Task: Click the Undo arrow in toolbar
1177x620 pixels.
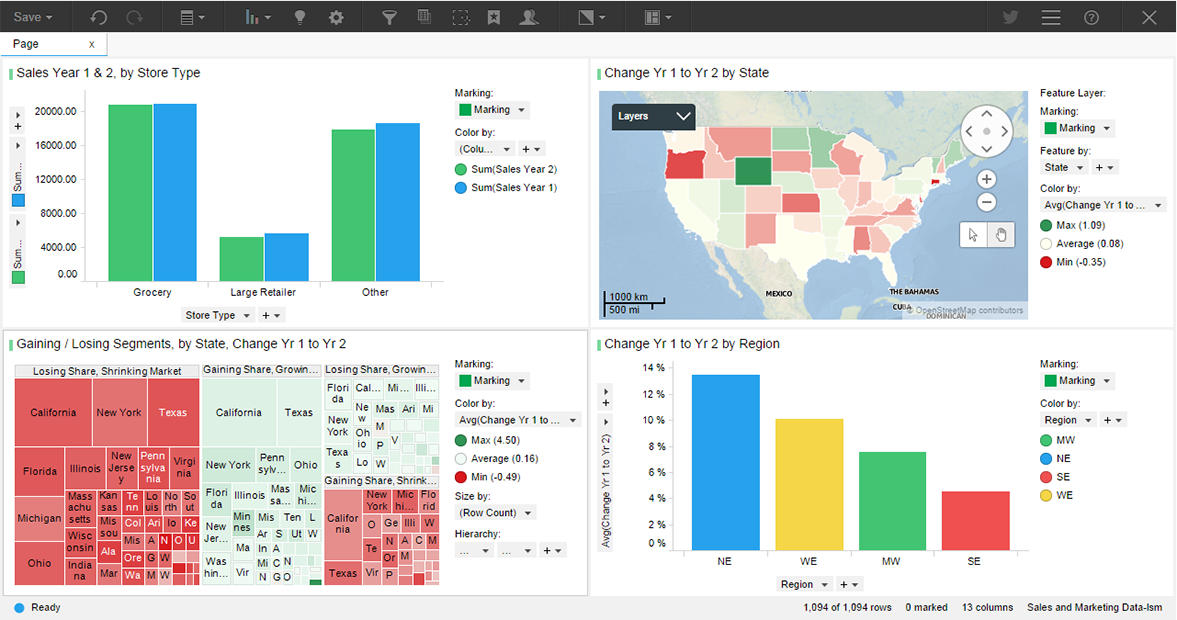Action: [x=98, y=17]
